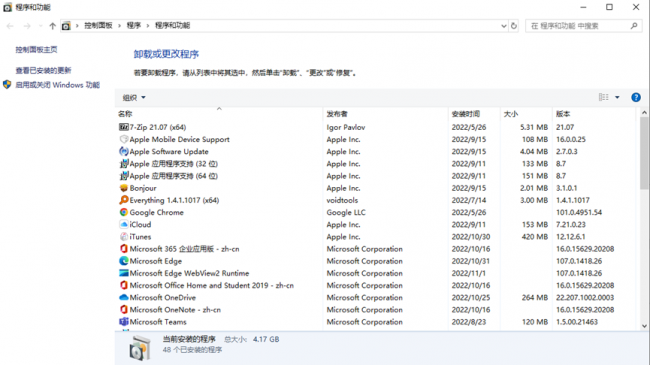Click the control panel icon in address bar
Image resolution: width=650 pixels, height=365 pixels.
pos(66,26)
